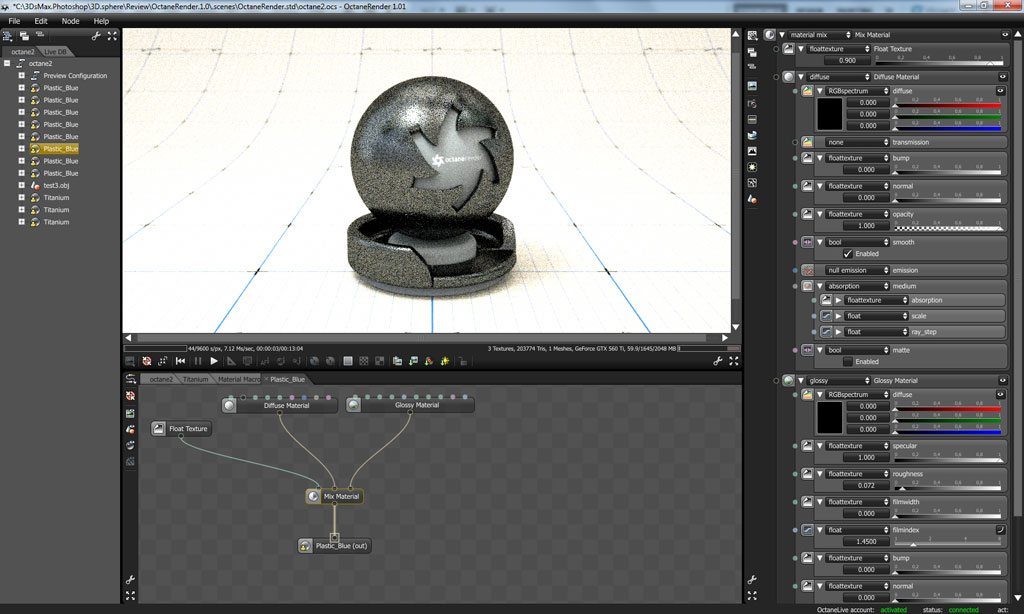
Task: Select Preview Configuration in the outliner
Action: tap(75, 76)
